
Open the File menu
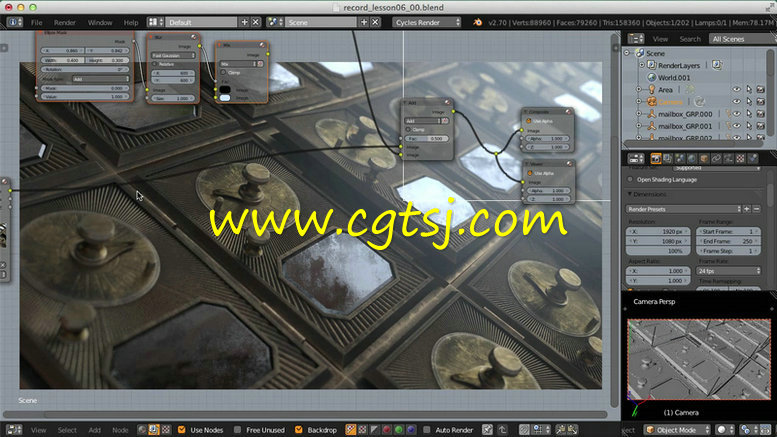pyautogui.click(x=37, y=23)
